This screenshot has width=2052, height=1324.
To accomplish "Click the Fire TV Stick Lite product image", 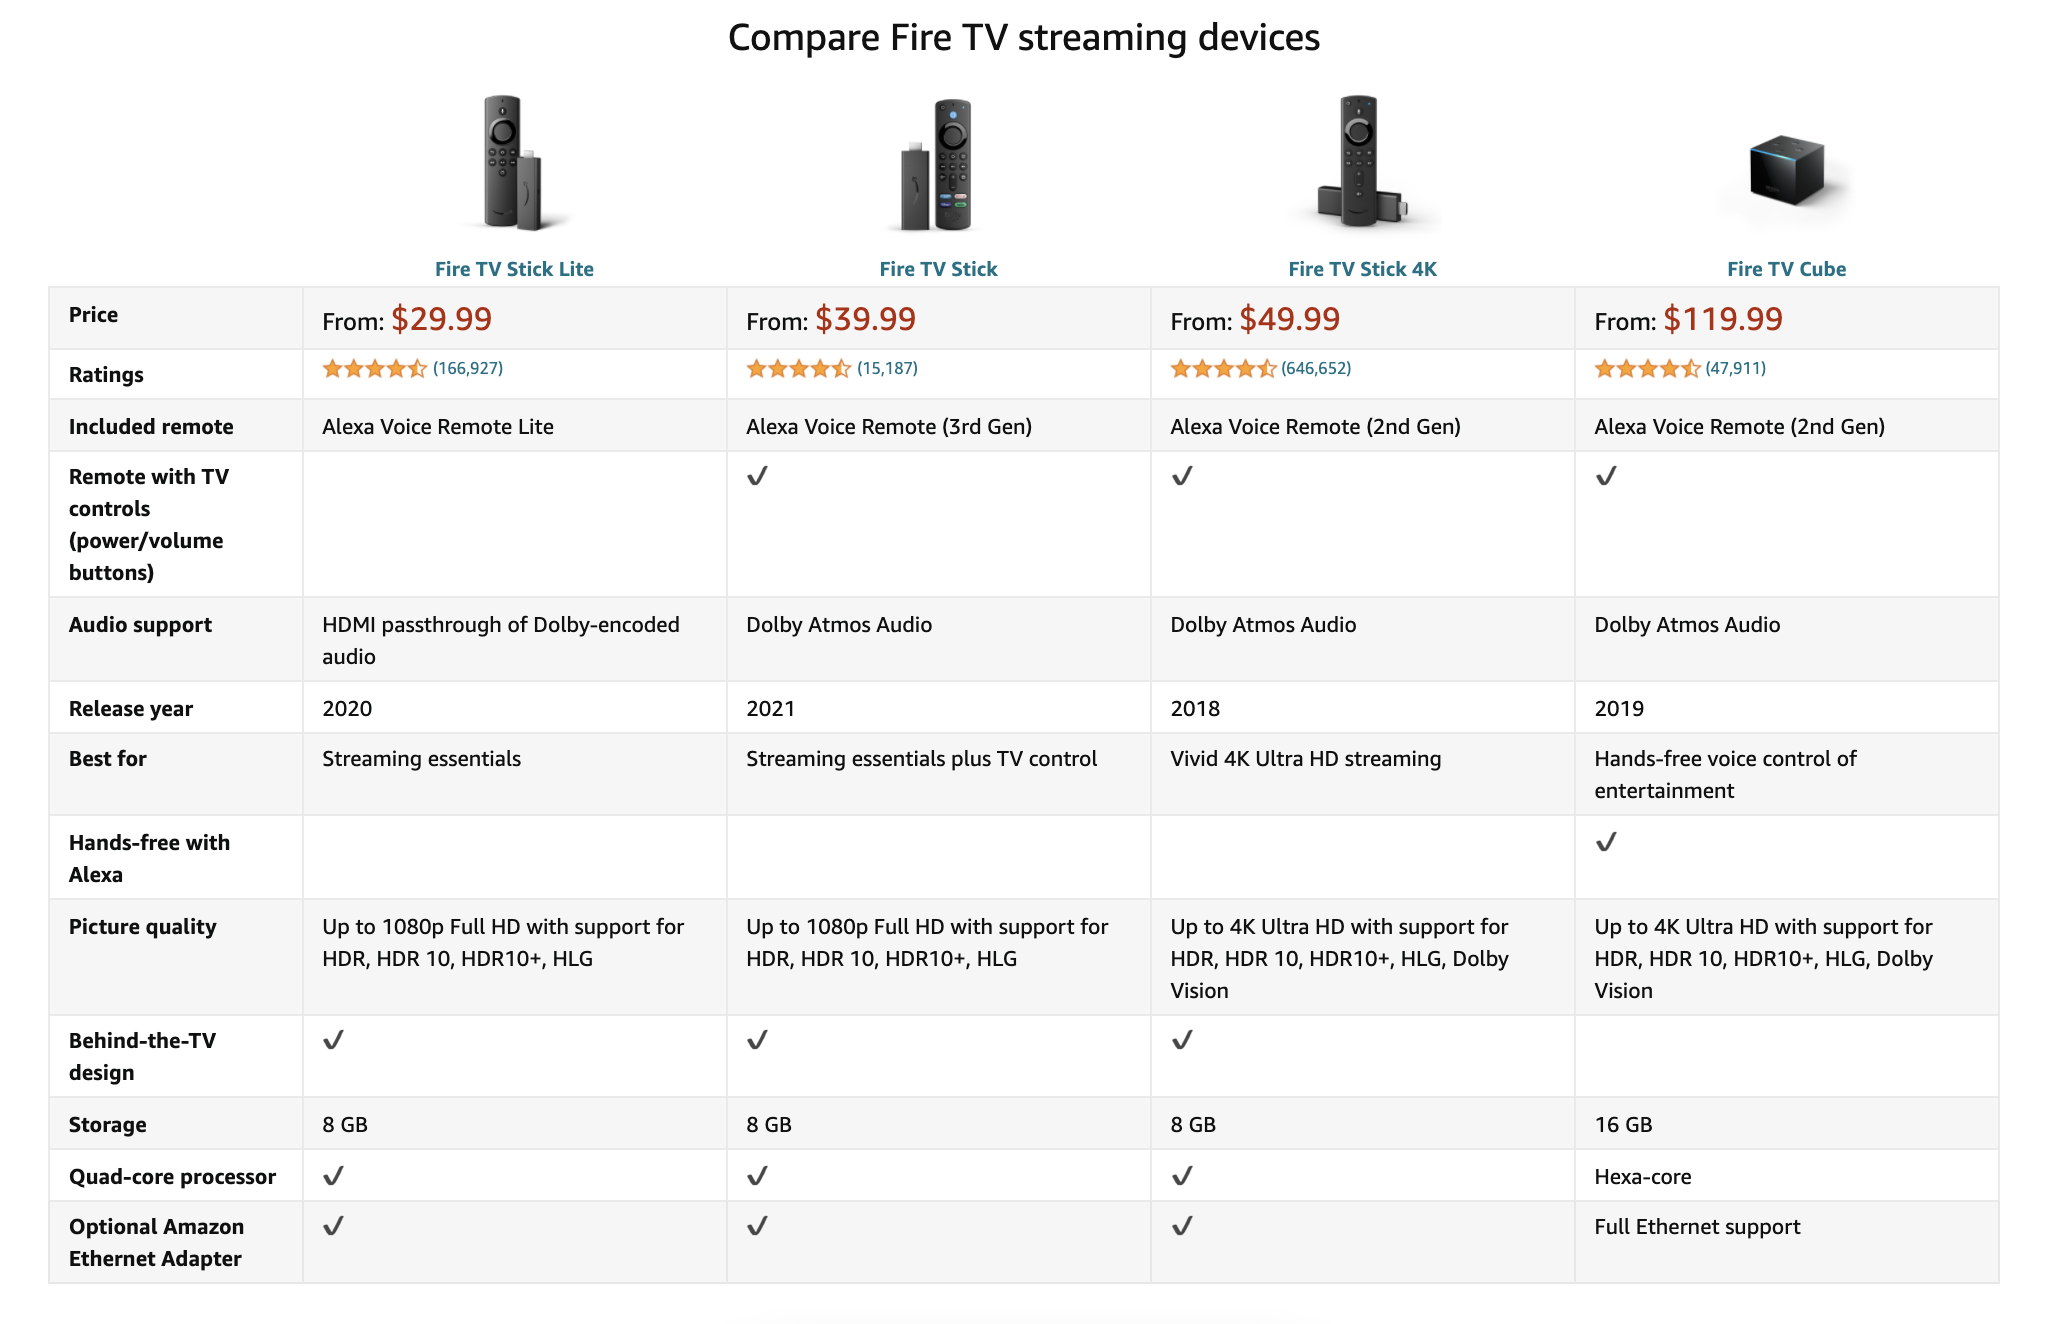I will [x=514, y=163].
